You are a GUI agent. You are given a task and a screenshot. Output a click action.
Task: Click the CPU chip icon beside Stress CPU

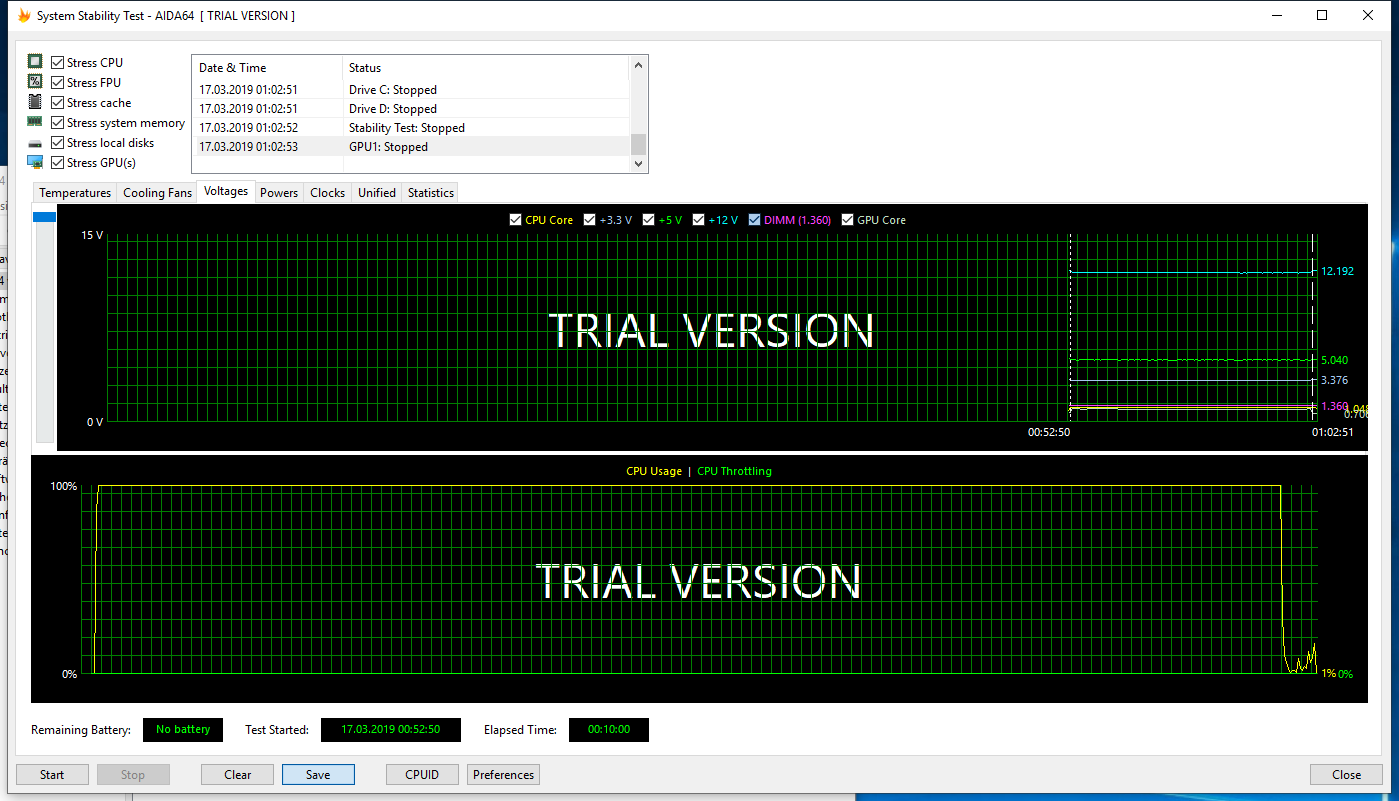coord(35,62)
